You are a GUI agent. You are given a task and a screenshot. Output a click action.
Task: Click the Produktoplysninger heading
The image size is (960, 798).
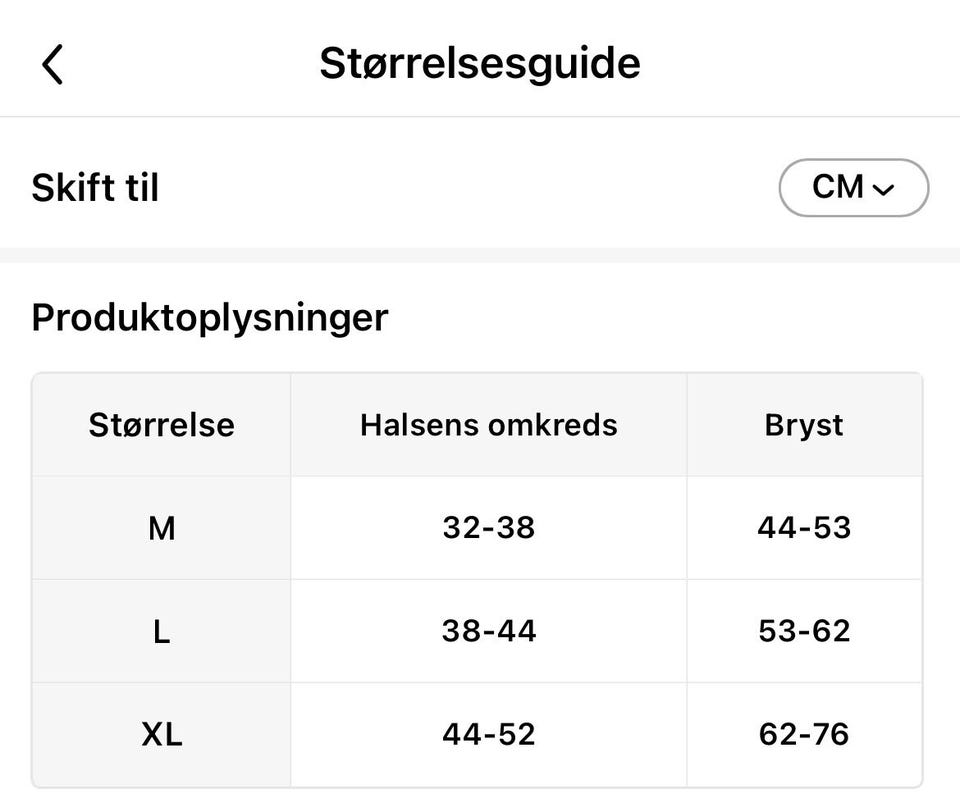(210, 318)
